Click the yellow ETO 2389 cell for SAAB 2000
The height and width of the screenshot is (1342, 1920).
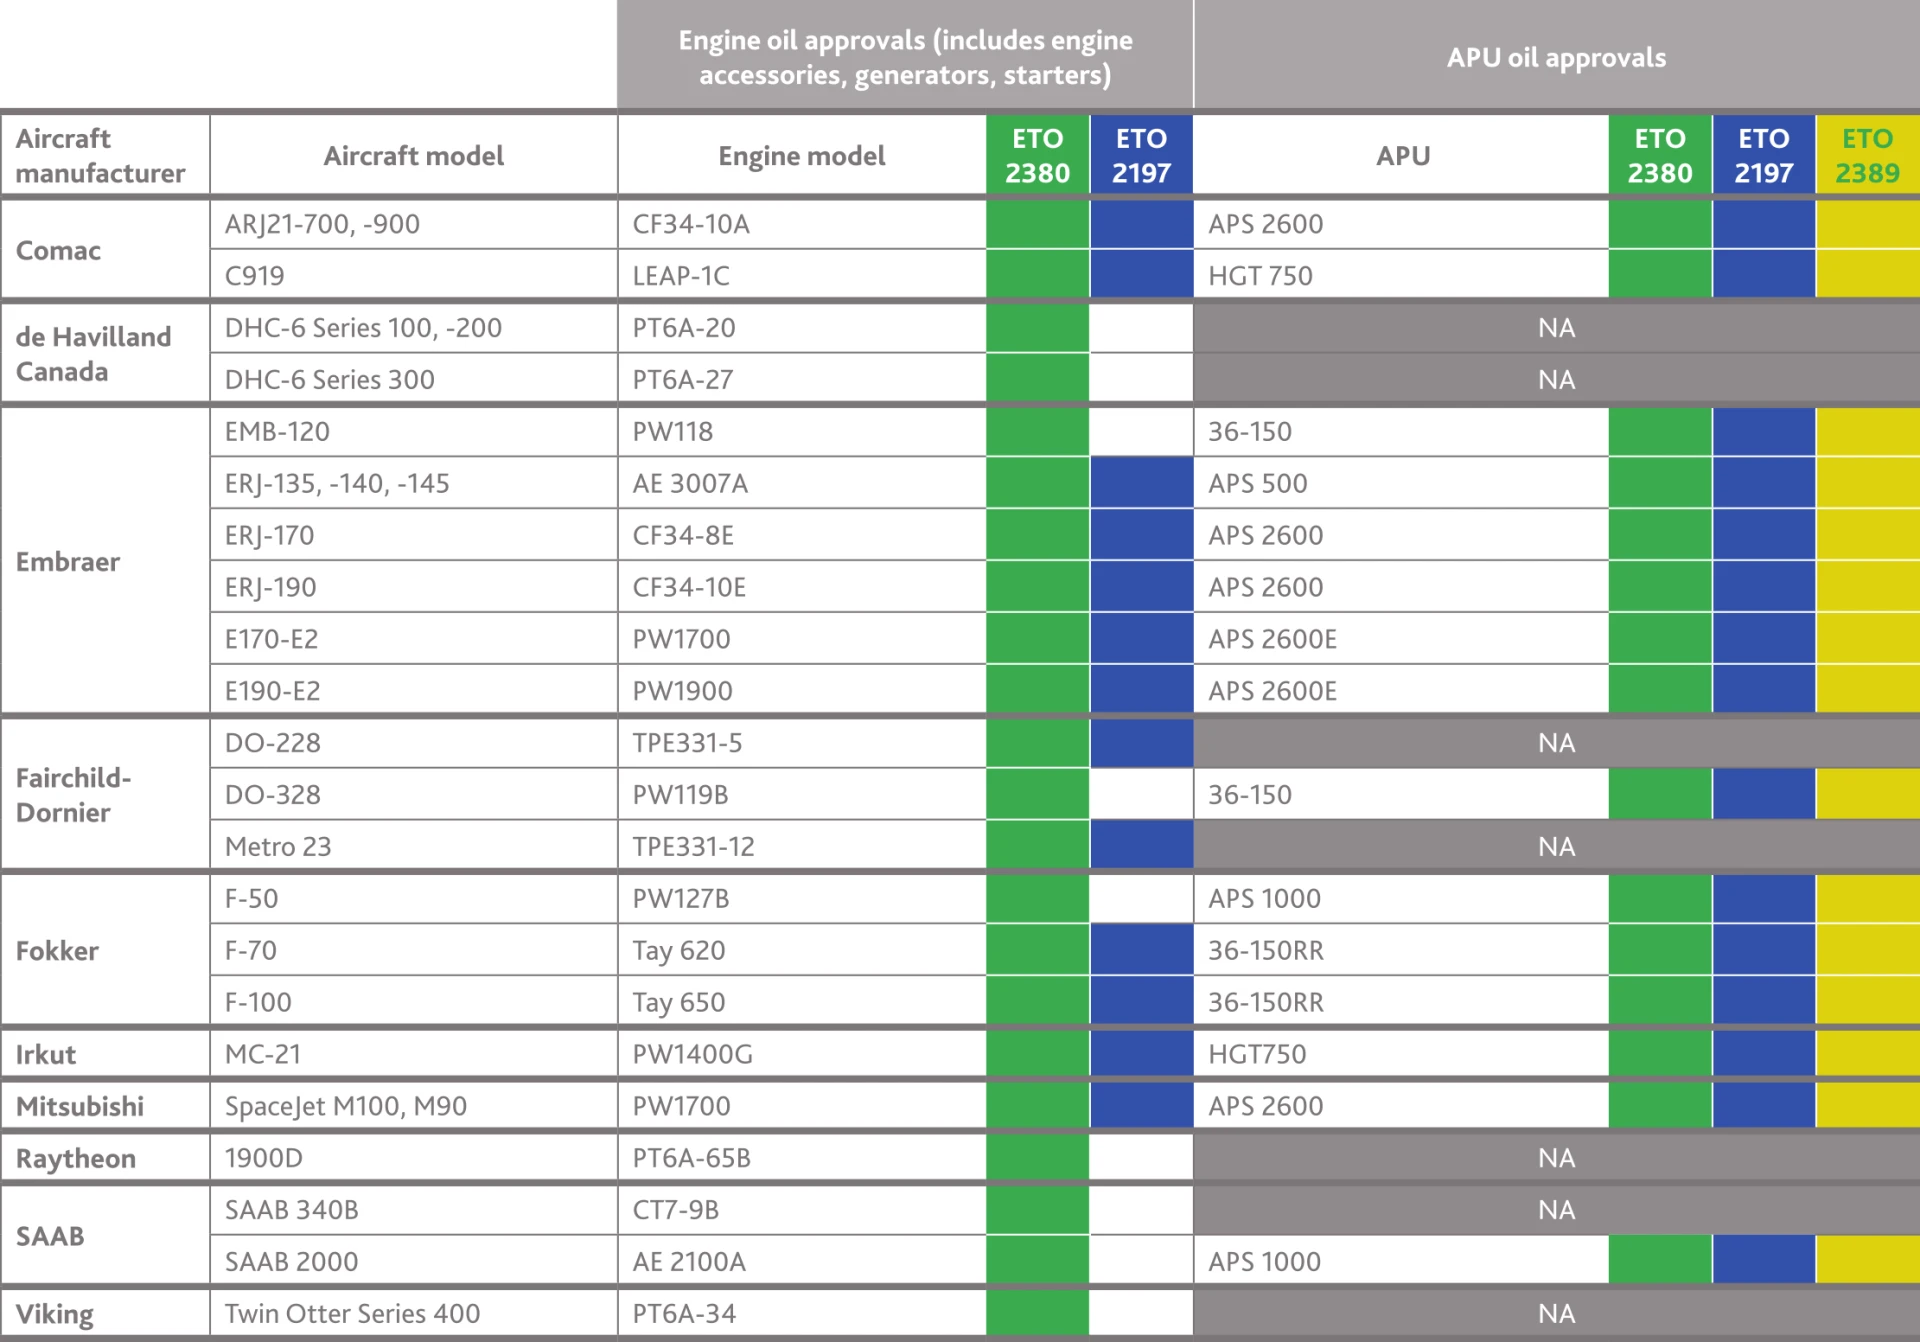pos(1867,1260)
